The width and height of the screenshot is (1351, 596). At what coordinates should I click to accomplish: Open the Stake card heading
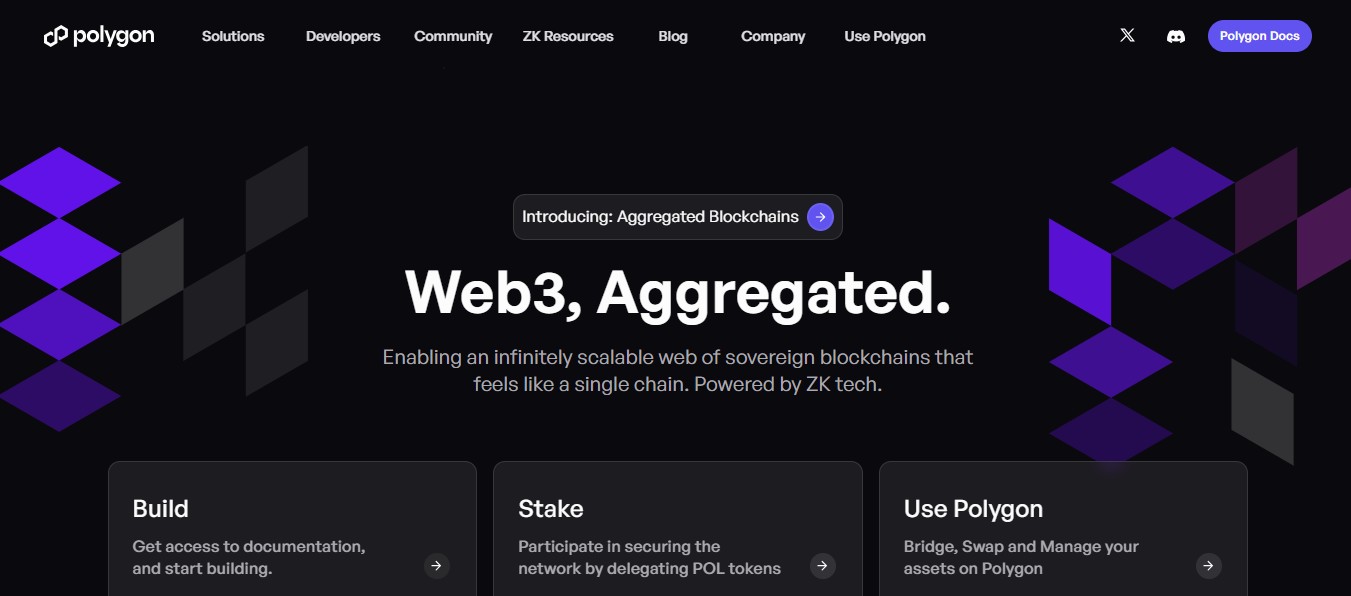coord(551,509)
